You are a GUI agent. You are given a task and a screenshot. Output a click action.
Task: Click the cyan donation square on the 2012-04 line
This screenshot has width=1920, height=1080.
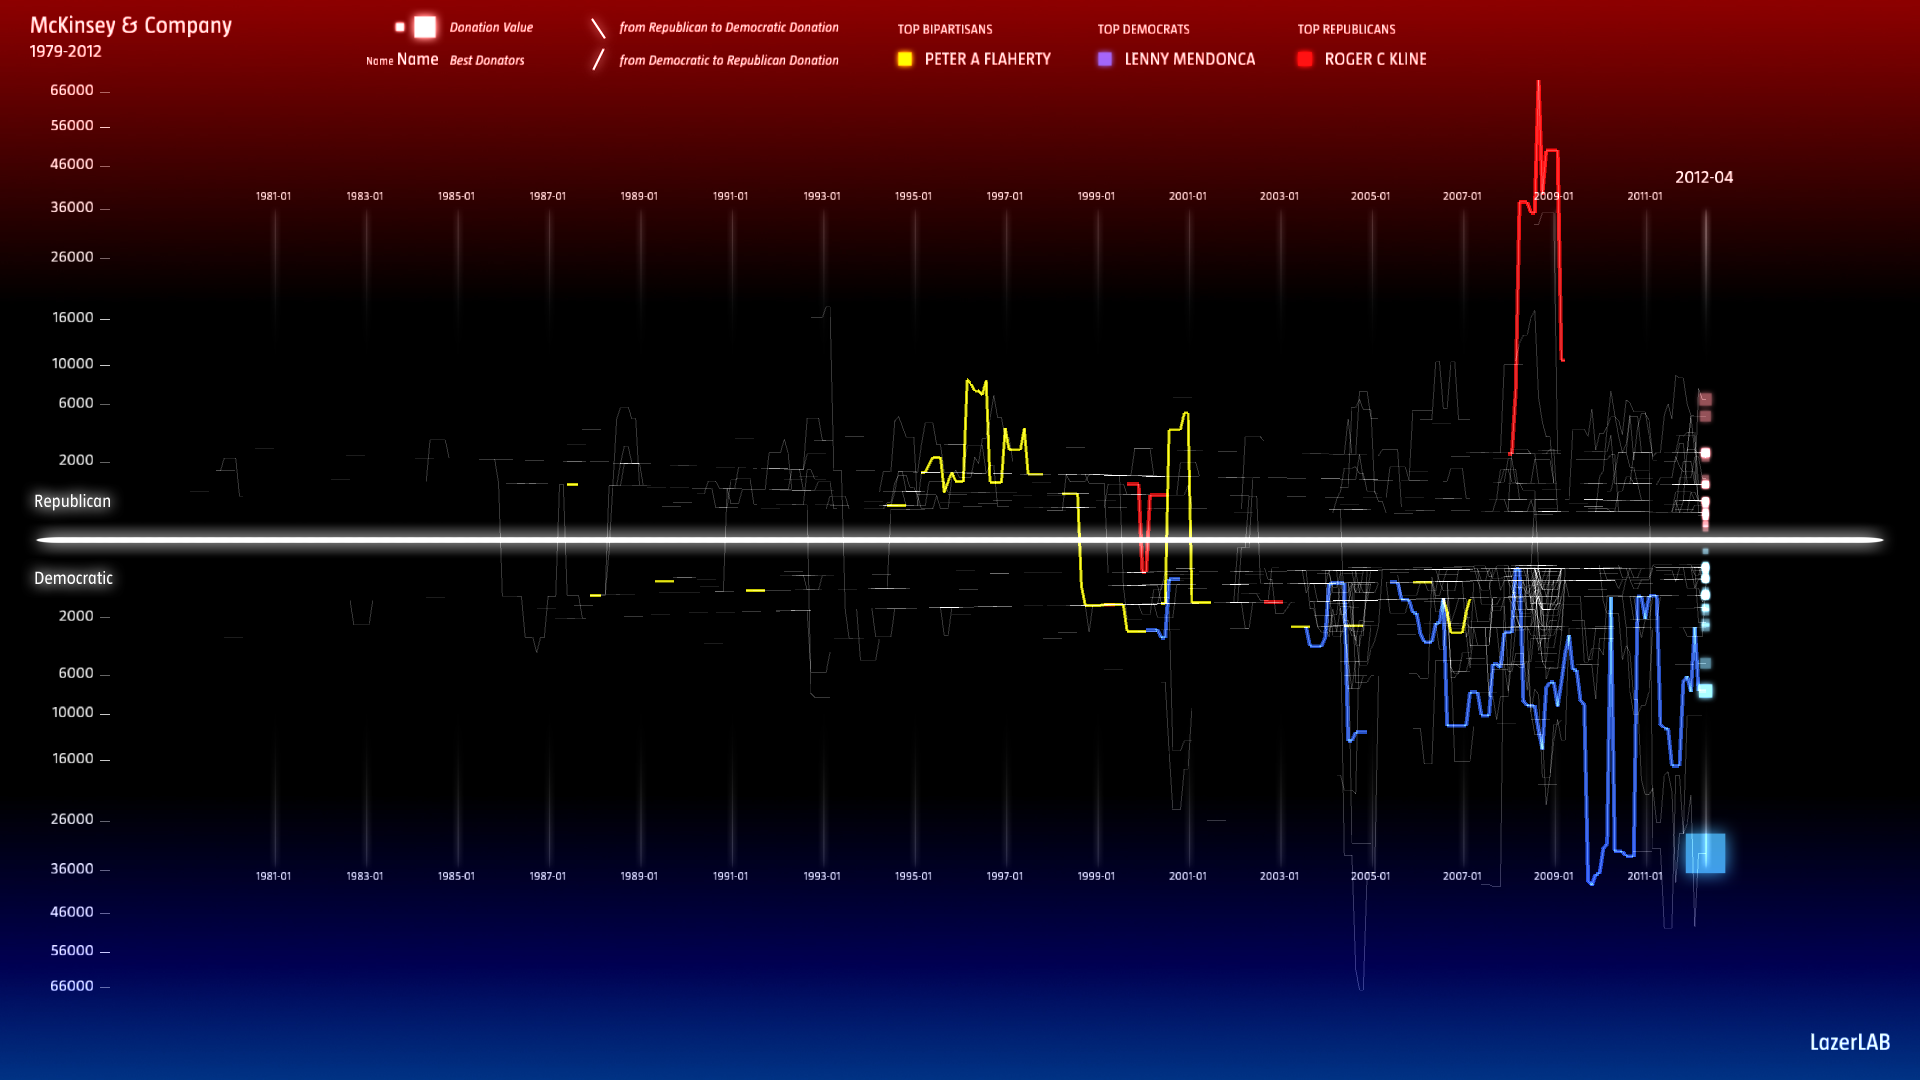click(1706, 691)
